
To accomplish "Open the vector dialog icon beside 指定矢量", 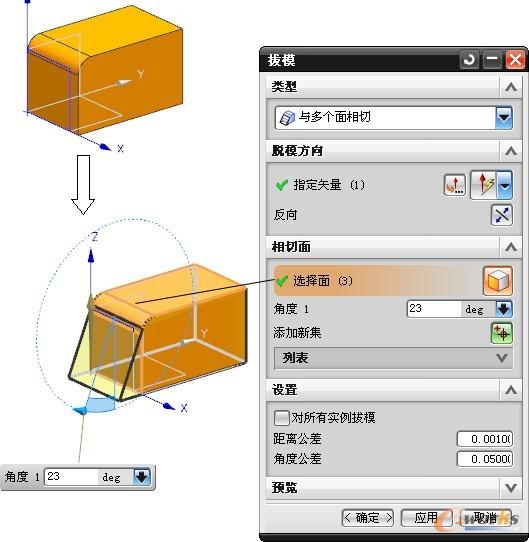I will point(454,185).
